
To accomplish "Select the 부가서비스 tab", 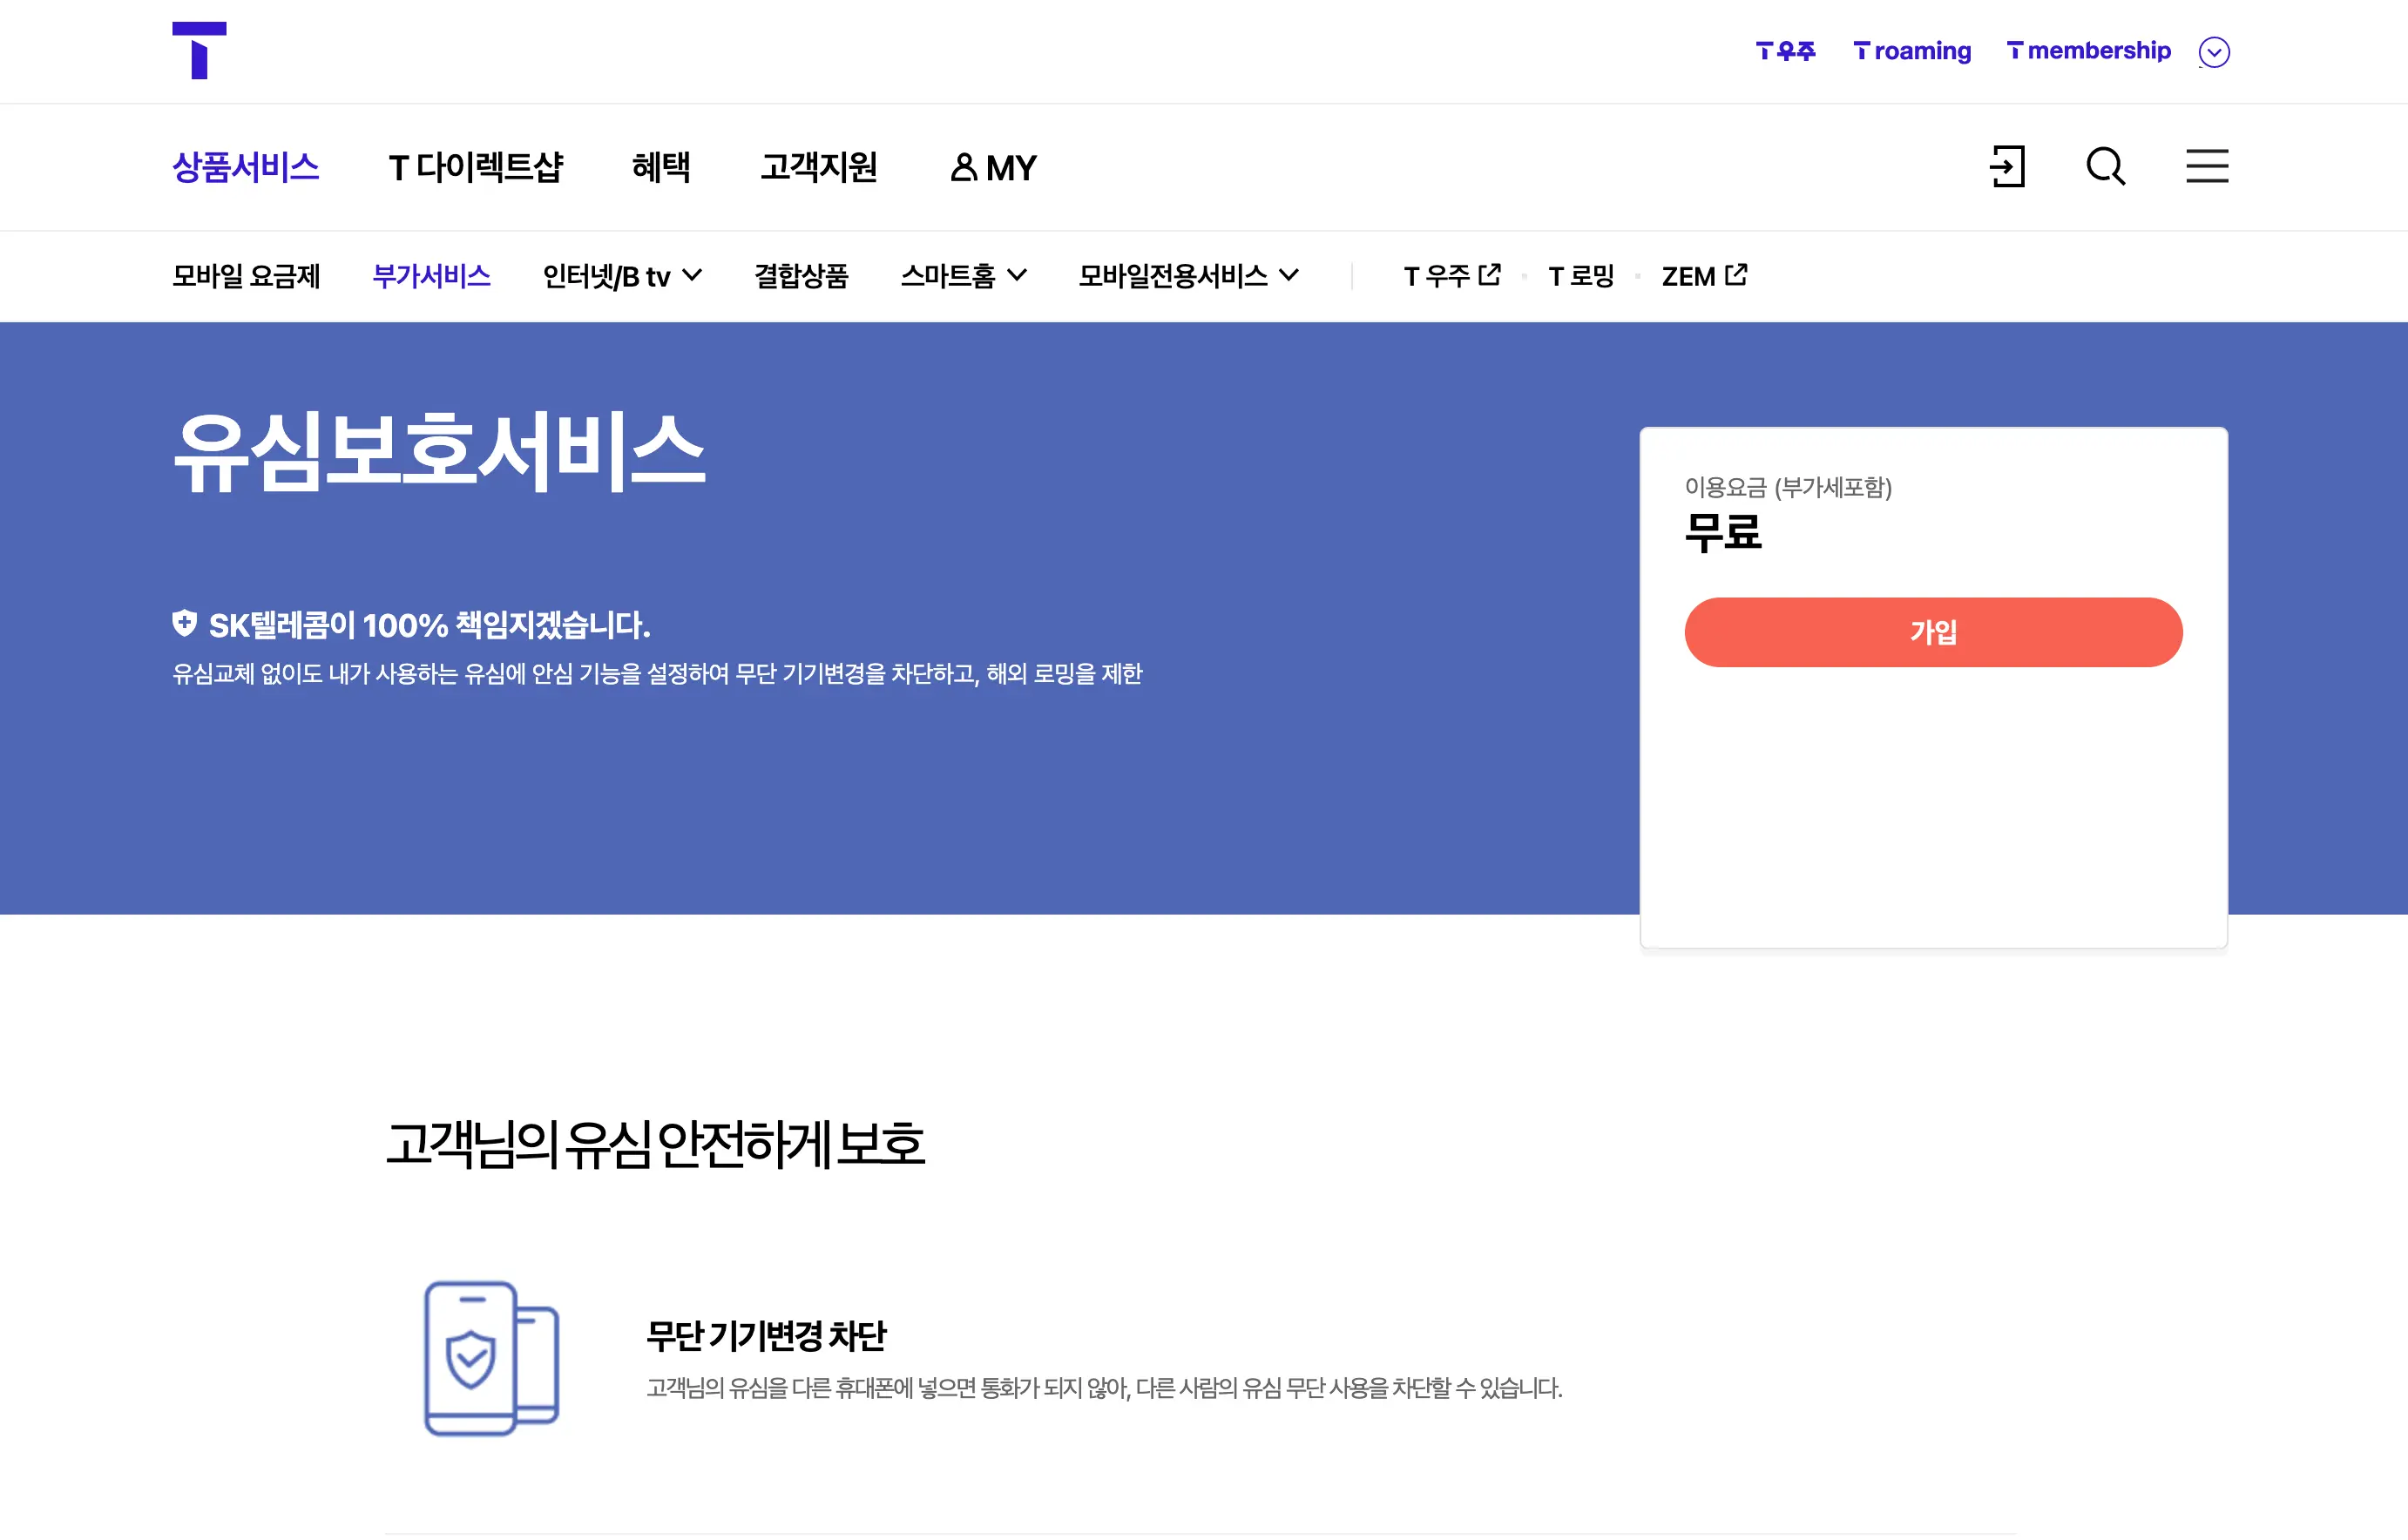I will coord(431,275).
